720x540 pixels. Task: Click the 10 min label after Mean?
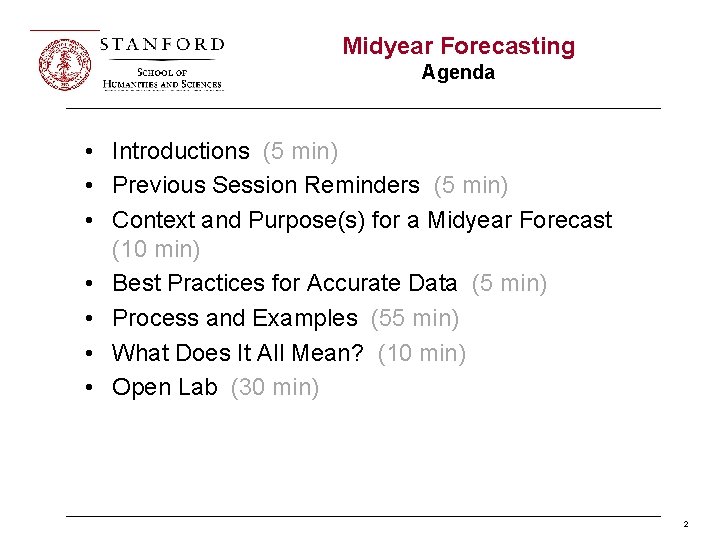pyautogui.click(x=422, y=353)
